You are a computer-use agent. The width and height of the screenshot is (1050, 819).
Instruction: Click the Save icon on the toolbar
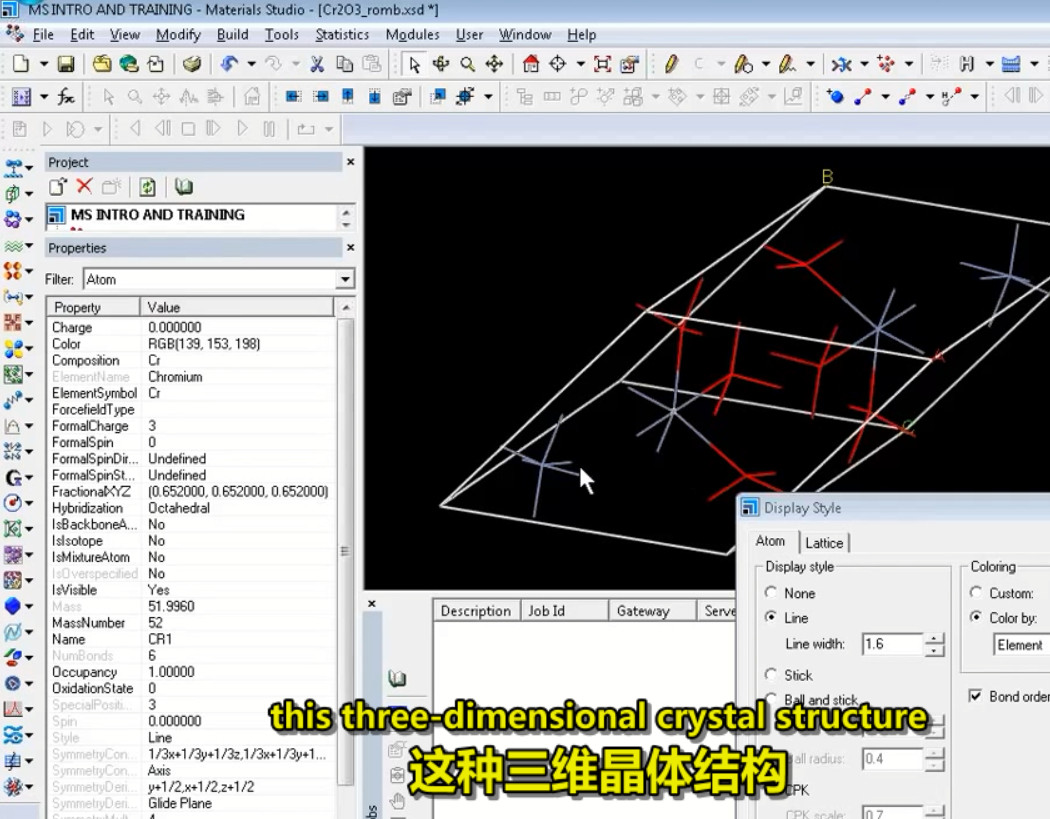pyautogui.click(x=65, y=64)
